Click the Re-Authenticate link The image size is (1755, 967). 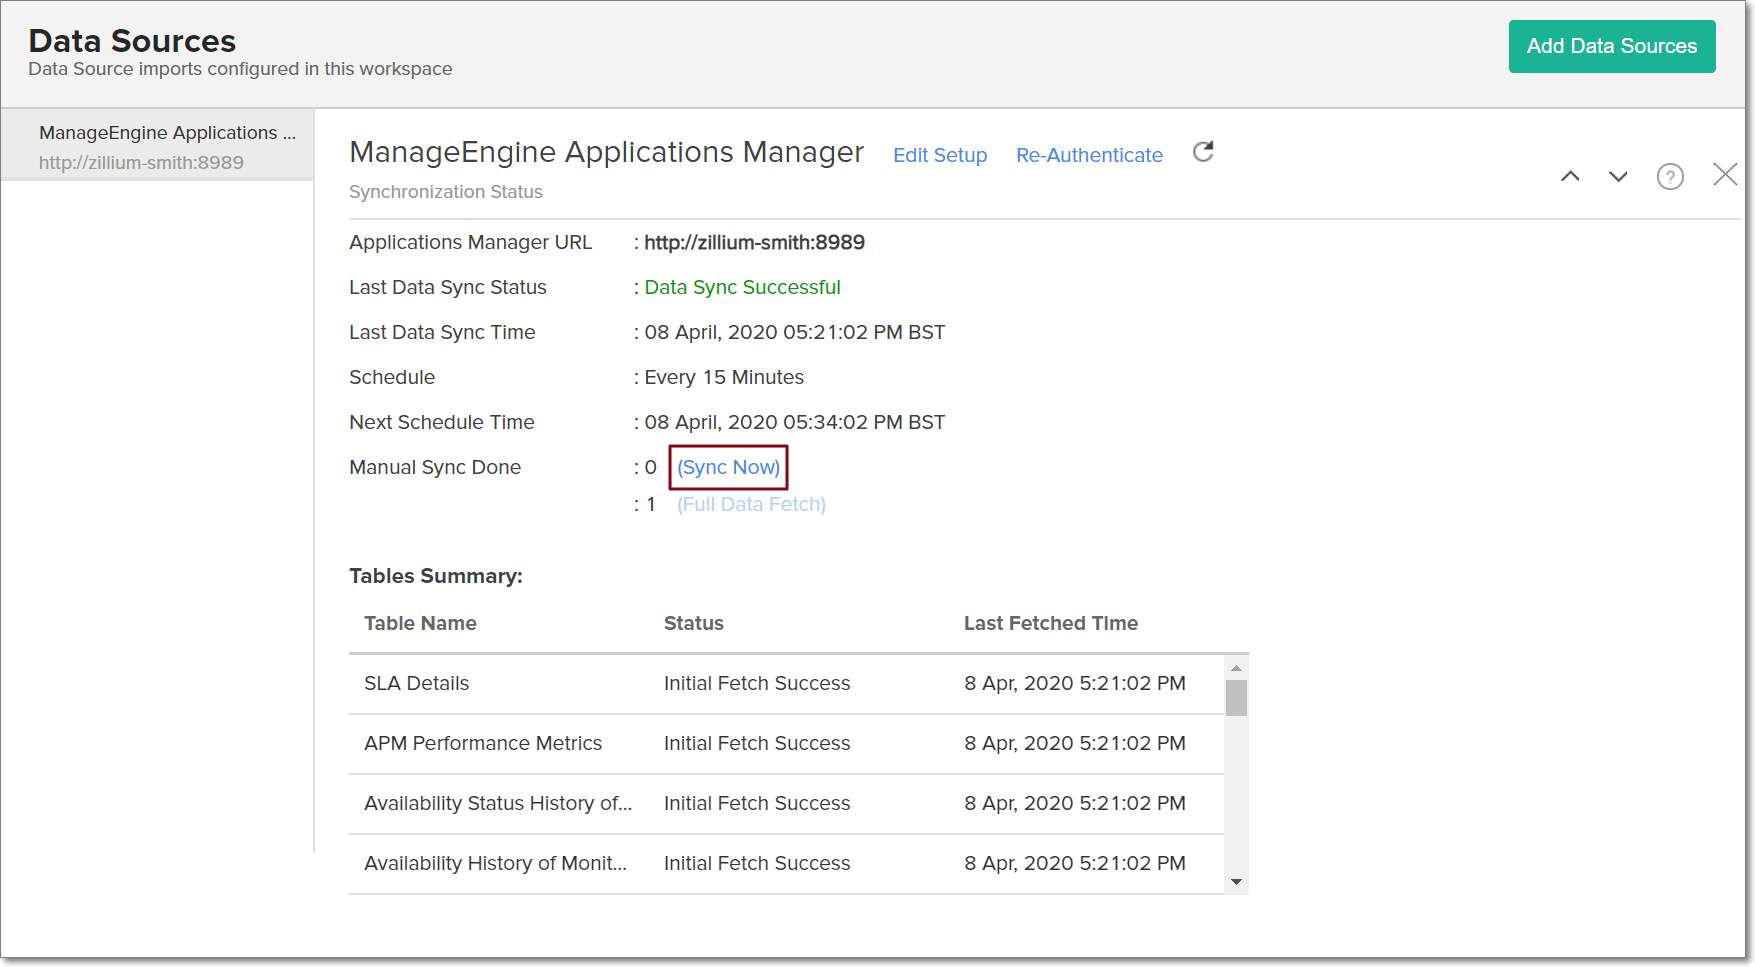click(1089, 156)
